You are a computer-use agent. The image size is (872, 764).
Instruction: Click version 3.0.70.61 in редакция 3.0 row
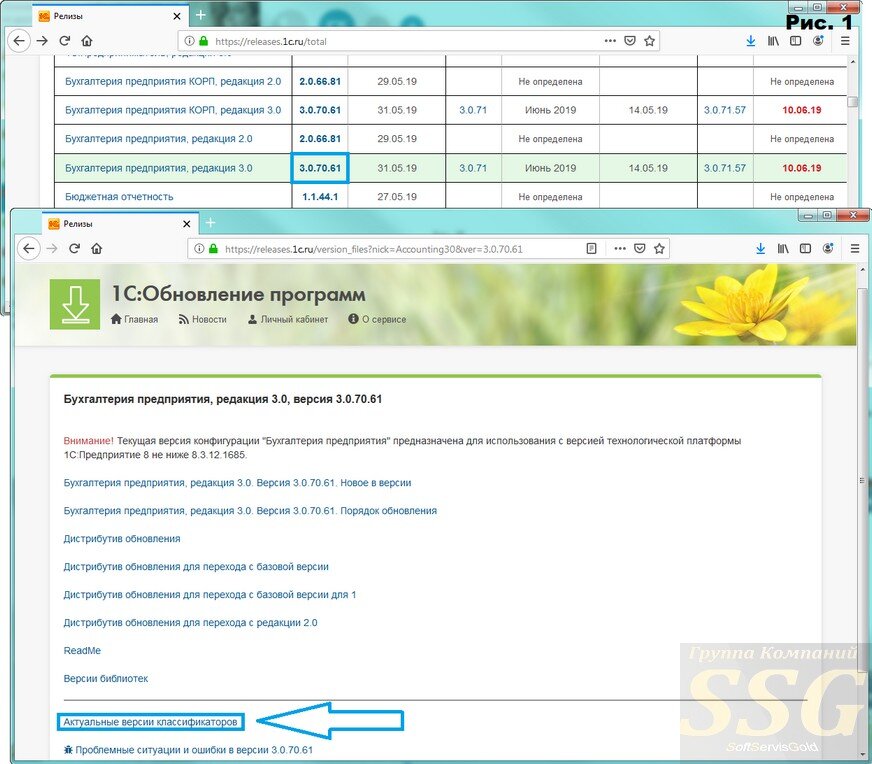[320, 168]
